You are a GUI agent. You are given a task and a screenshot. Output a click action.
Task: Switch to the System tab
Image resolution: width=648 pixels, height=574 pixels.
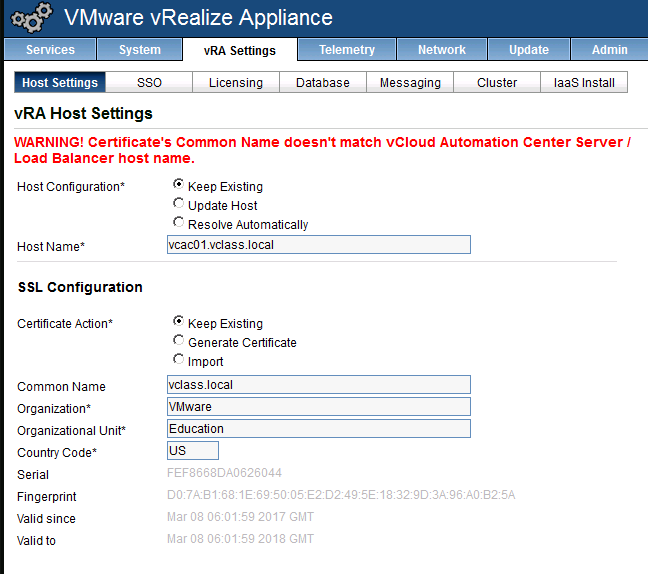pyautogui.click(x=139, y=50)
